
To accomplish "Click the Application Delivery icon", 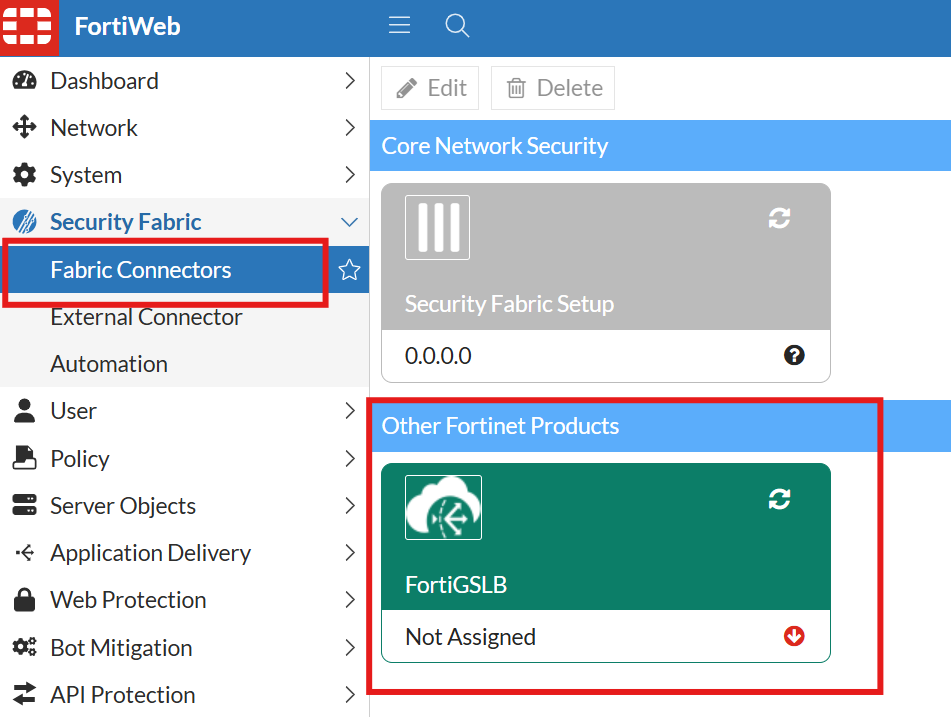I will pos(24,553).
